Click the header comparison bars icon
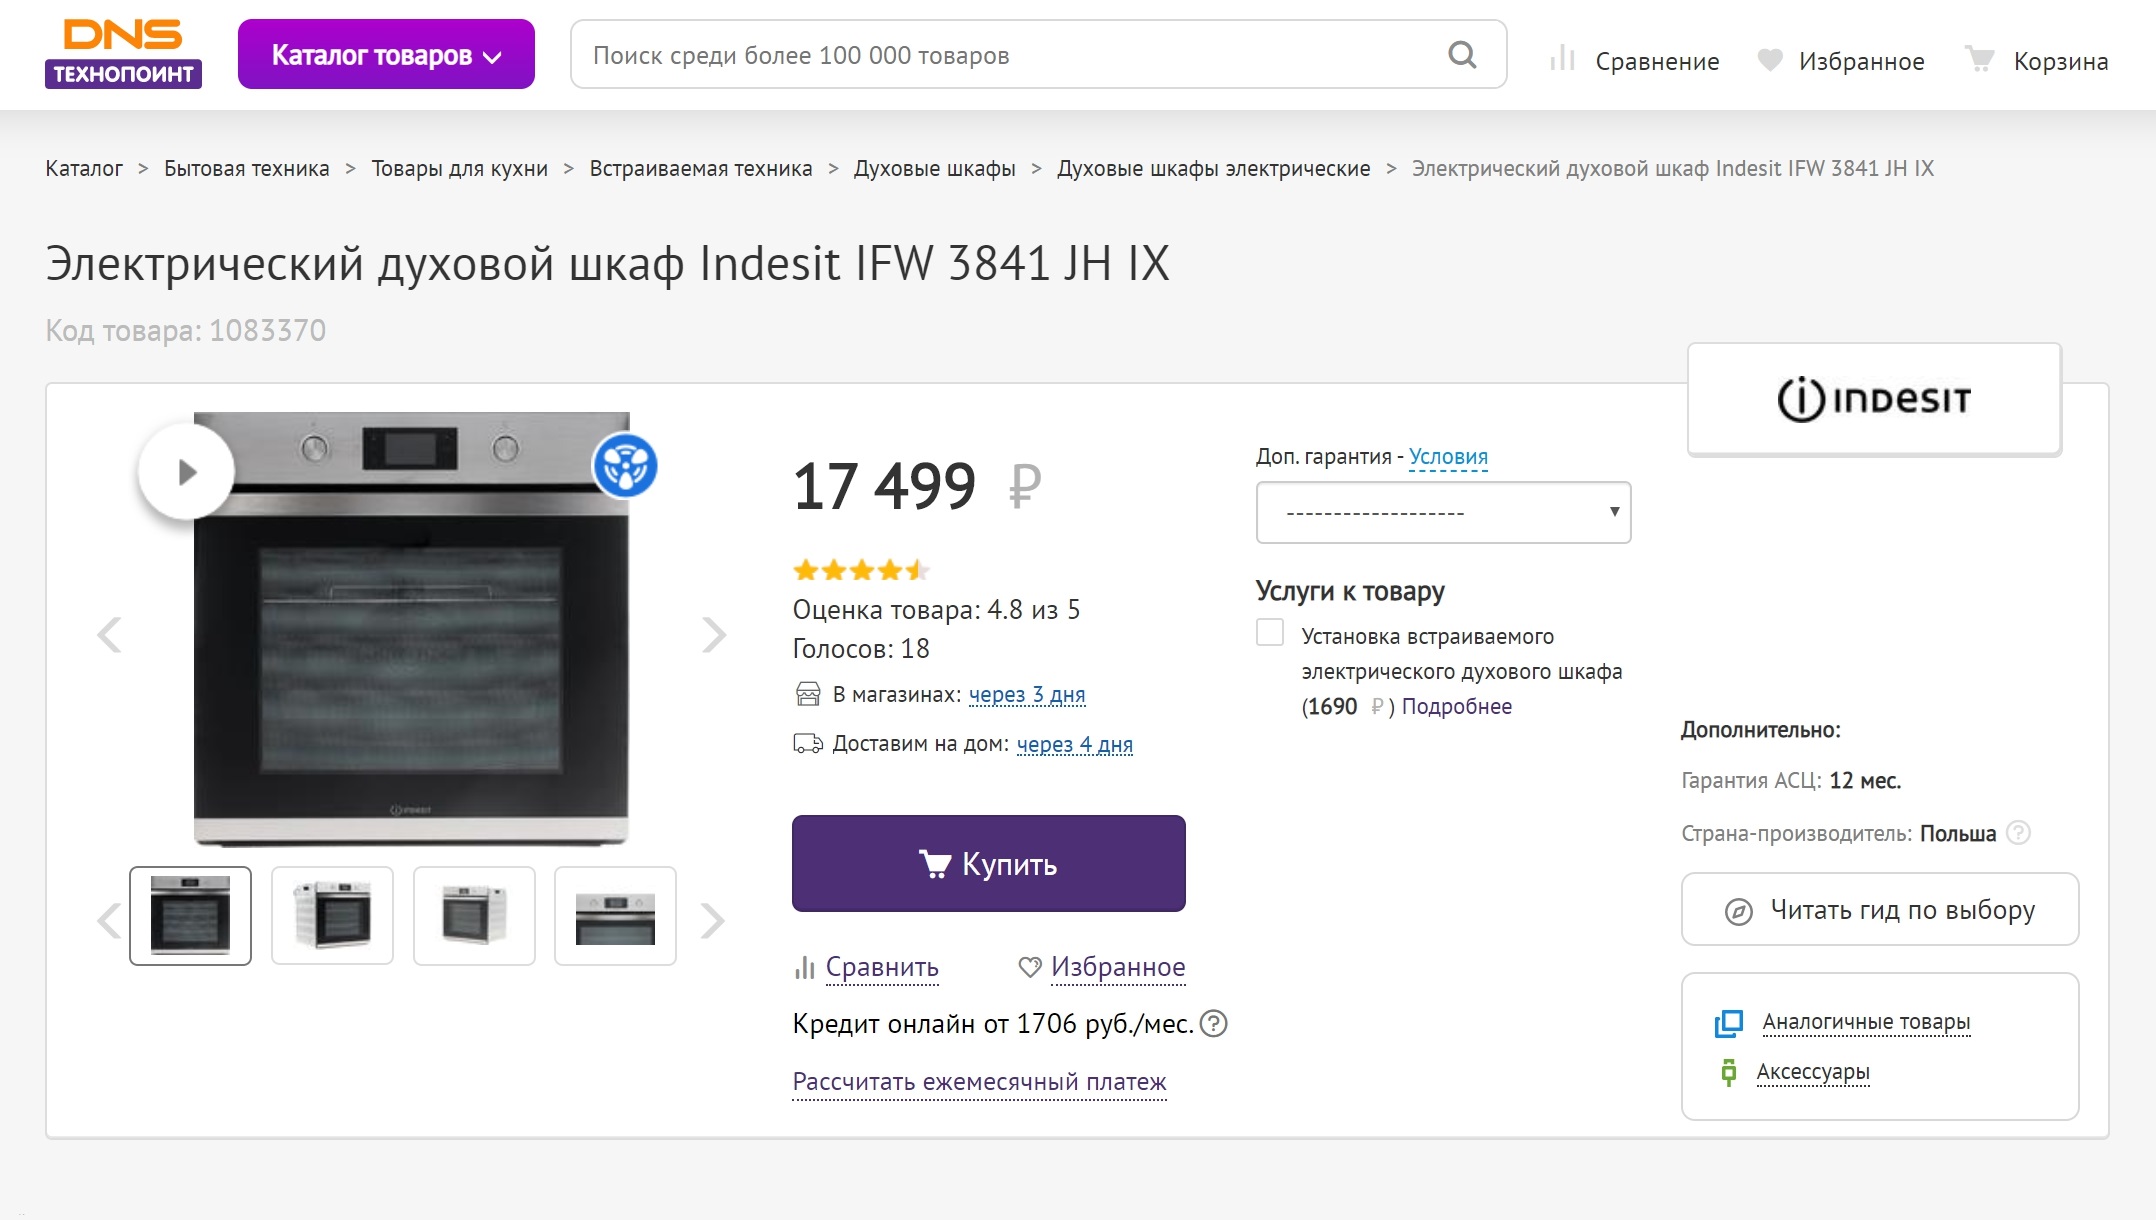2156x1220 pixels. 1562,59
